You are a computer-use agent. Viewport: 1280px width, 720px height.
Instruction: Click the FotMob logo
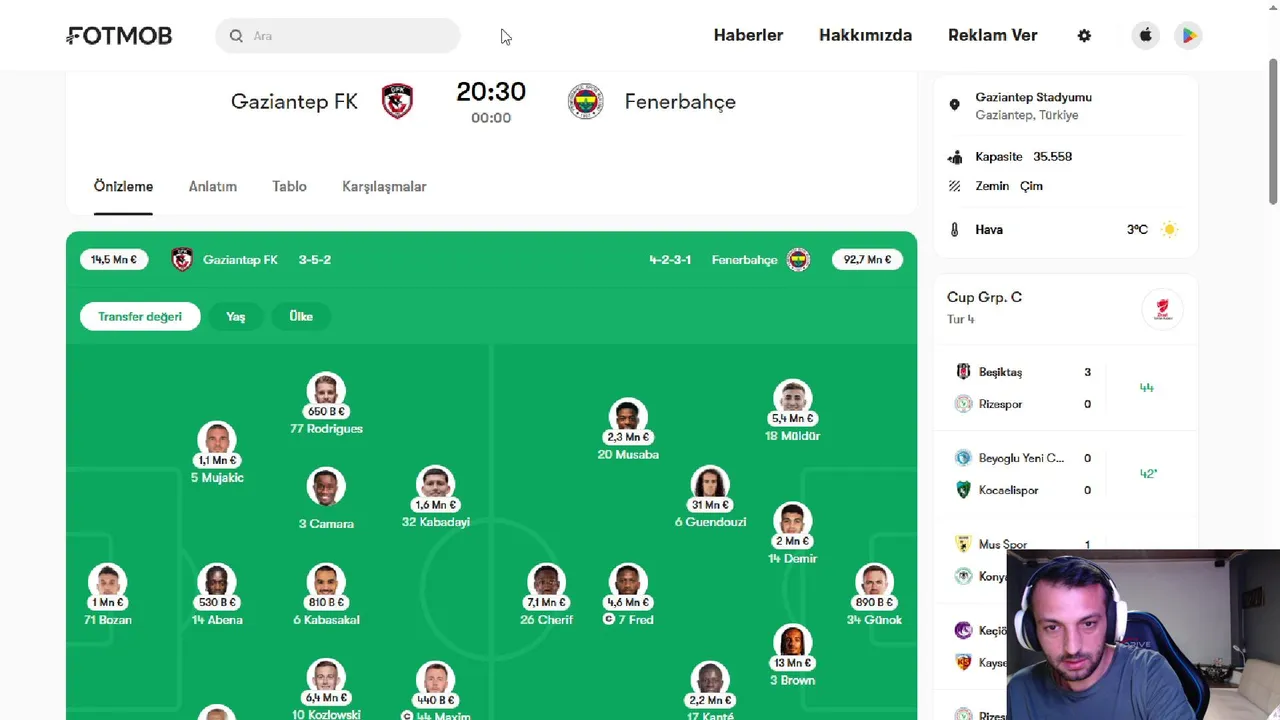tap(119, 36)
